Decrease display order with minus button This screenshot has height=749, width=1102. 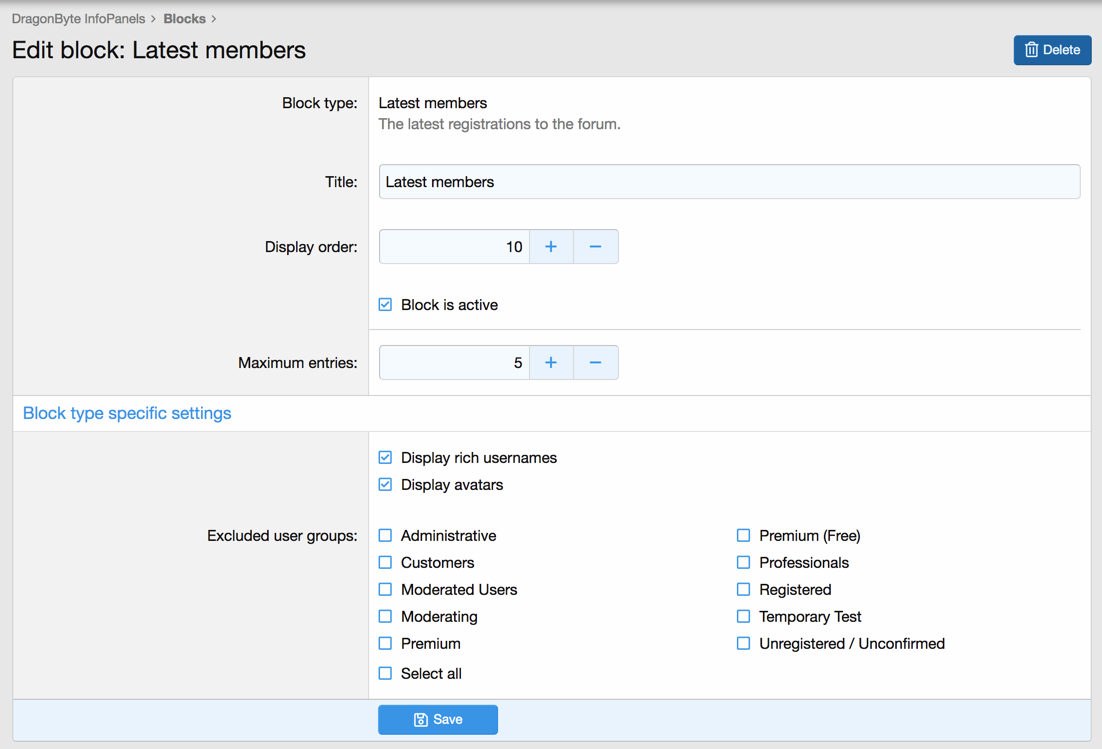coord(595,247)
